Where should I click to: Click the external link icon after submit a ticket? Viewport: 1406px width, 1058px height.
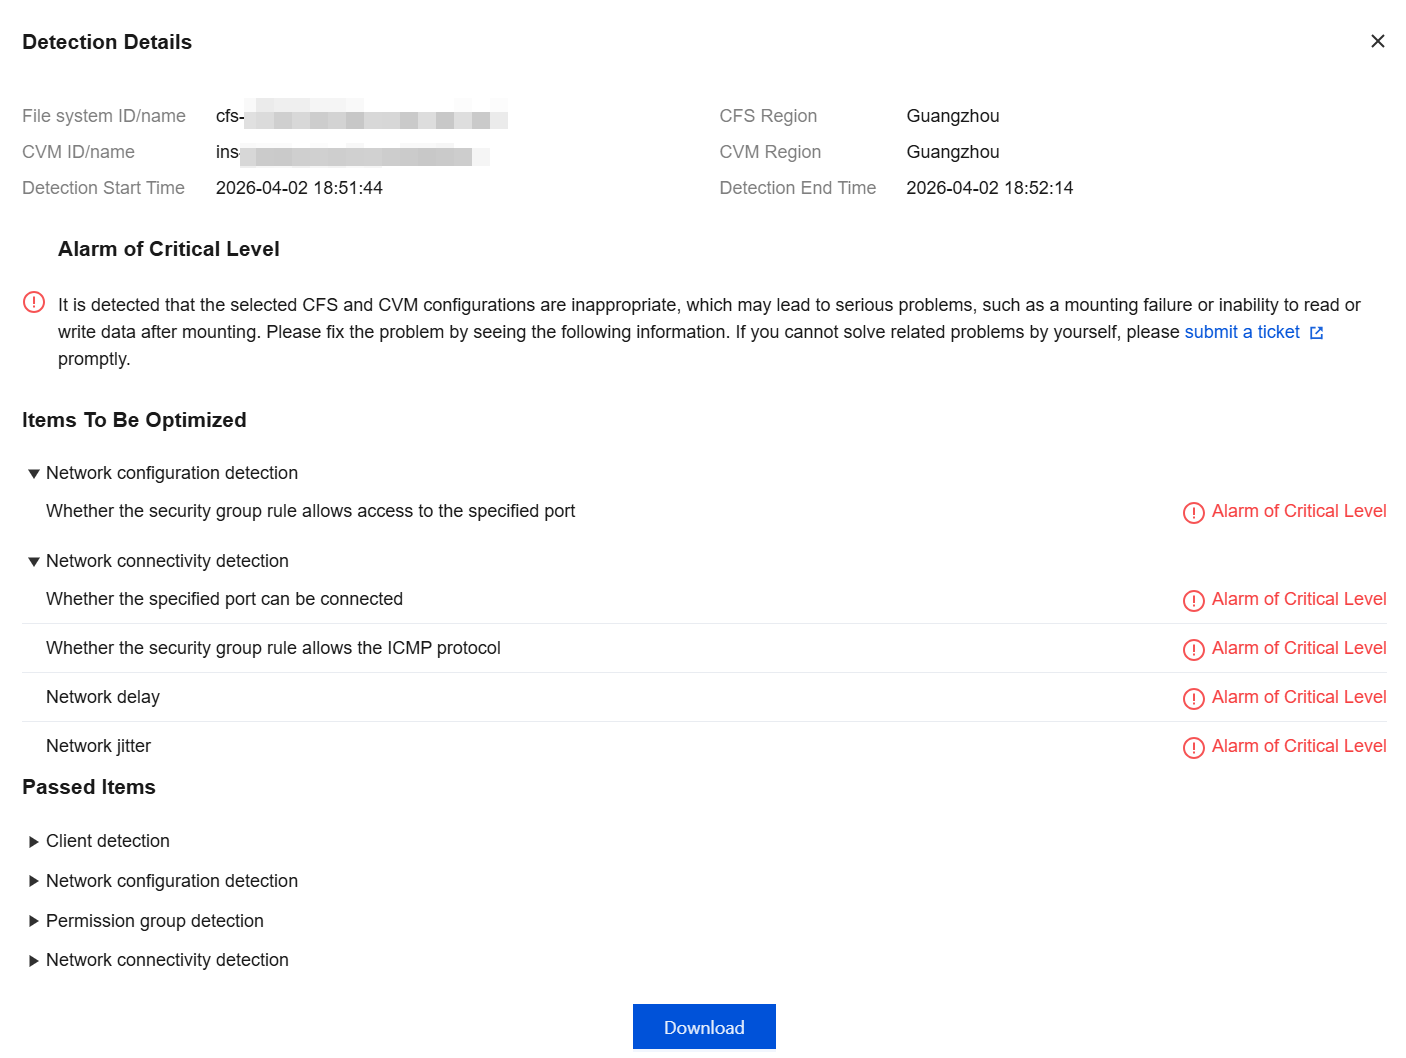point(1316,333)
